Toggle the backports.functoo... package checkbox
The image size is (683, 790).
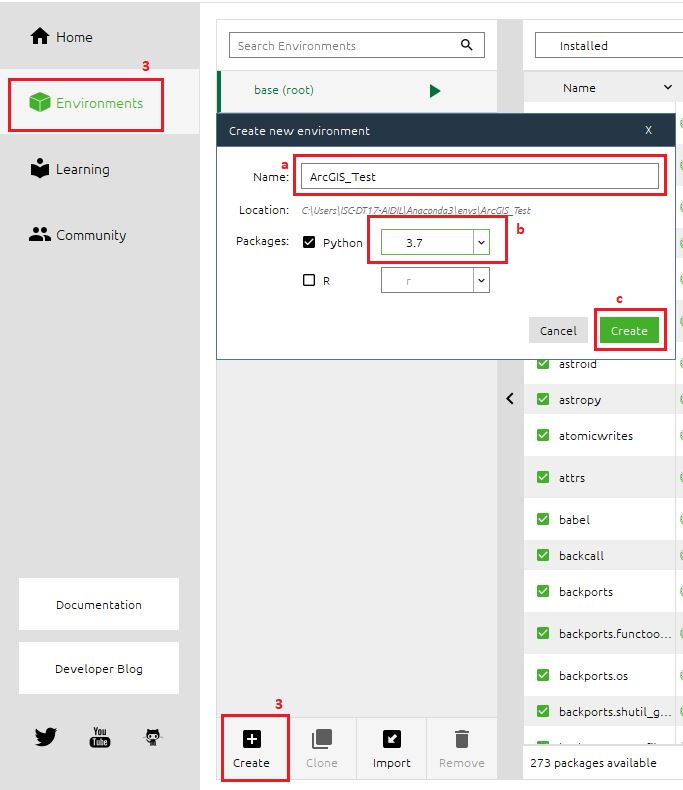(x=542, y=633)
